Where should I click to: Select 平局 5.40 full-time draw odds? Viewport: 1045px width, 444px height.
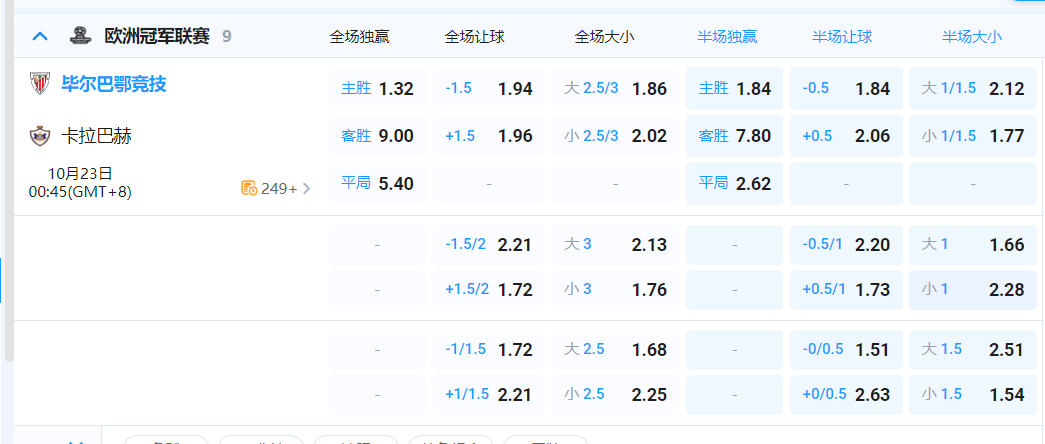[377, 184]
